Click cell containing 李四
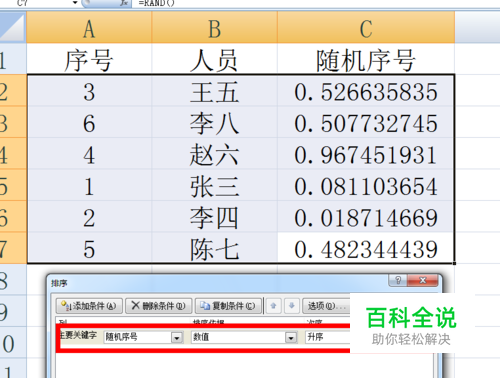The width and height of the screenshot is (500, 378). tap(214, 216)
